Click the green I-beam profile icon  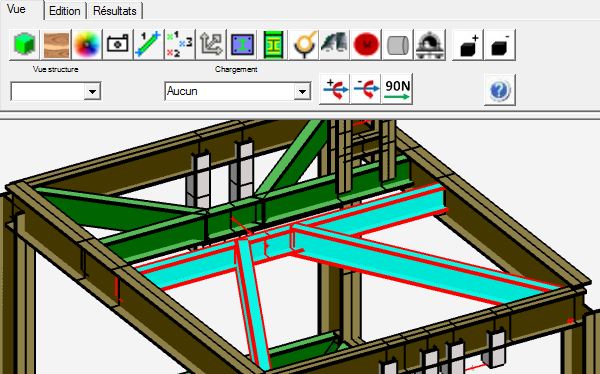(274, 44)
